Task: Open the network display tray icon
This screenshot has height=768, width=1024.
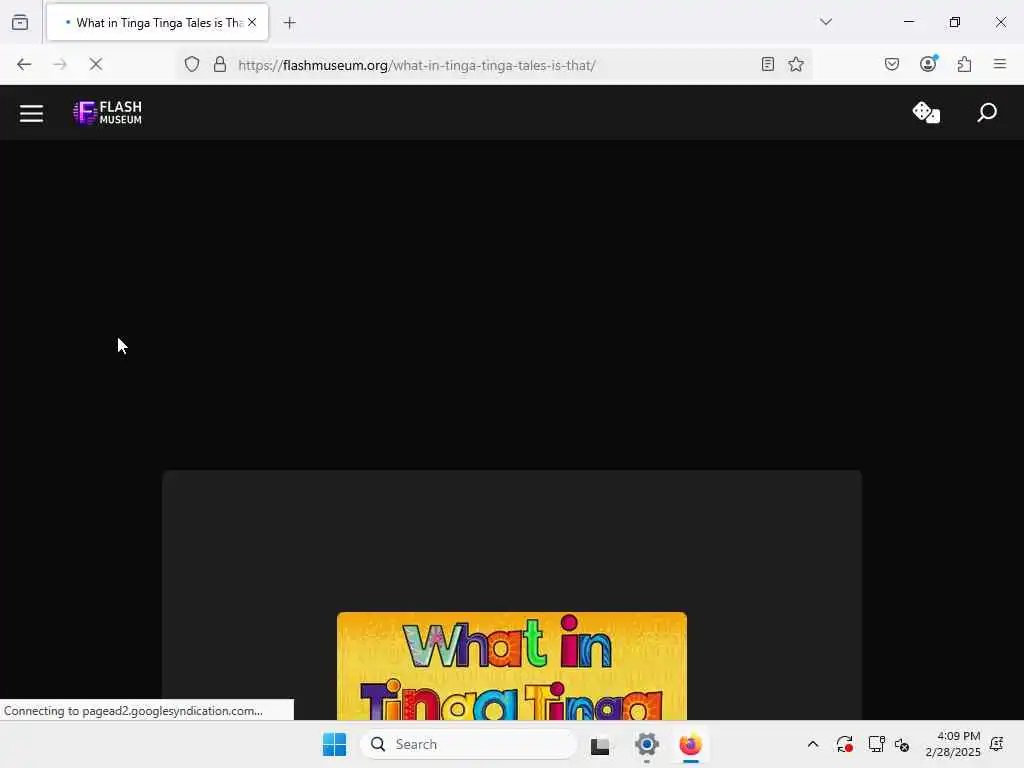Action: click(876, 744)
